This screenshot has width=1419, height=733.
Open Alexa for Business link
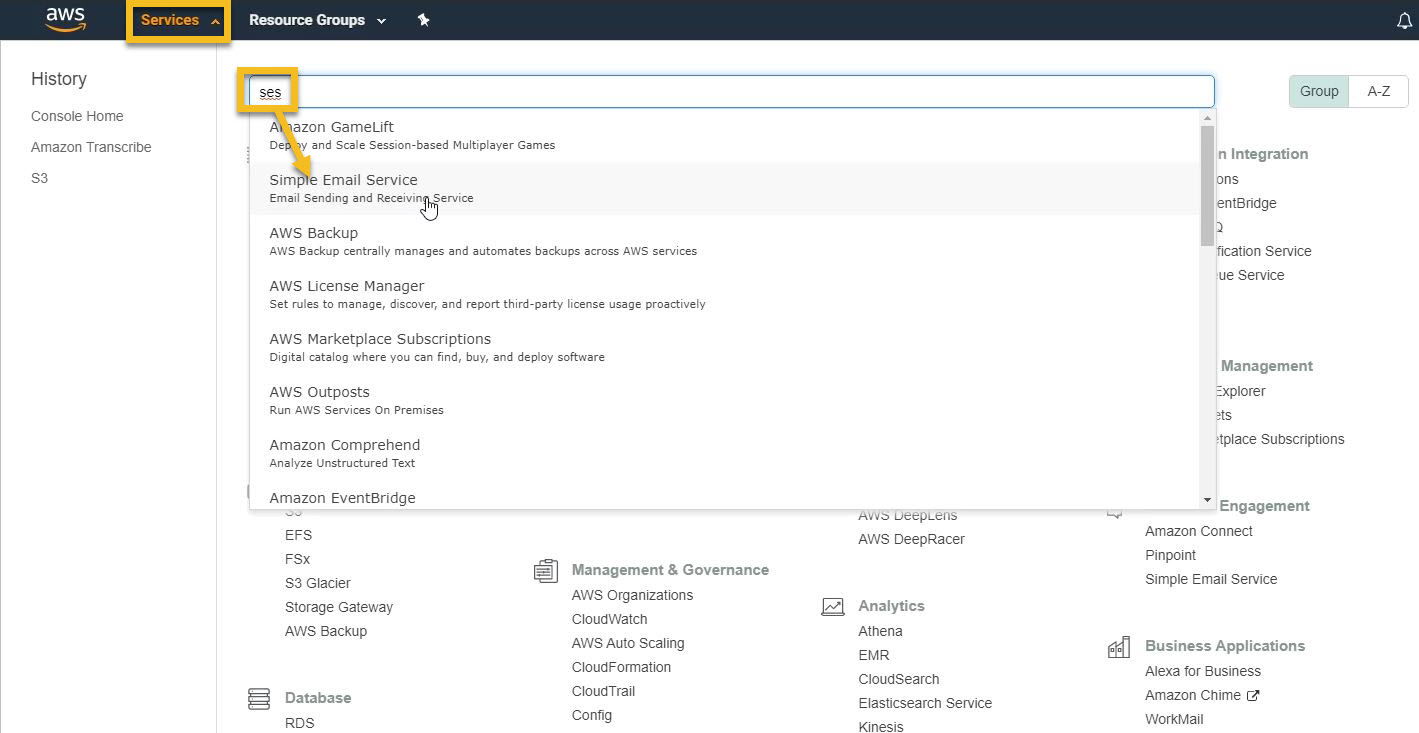[1203, 671]
